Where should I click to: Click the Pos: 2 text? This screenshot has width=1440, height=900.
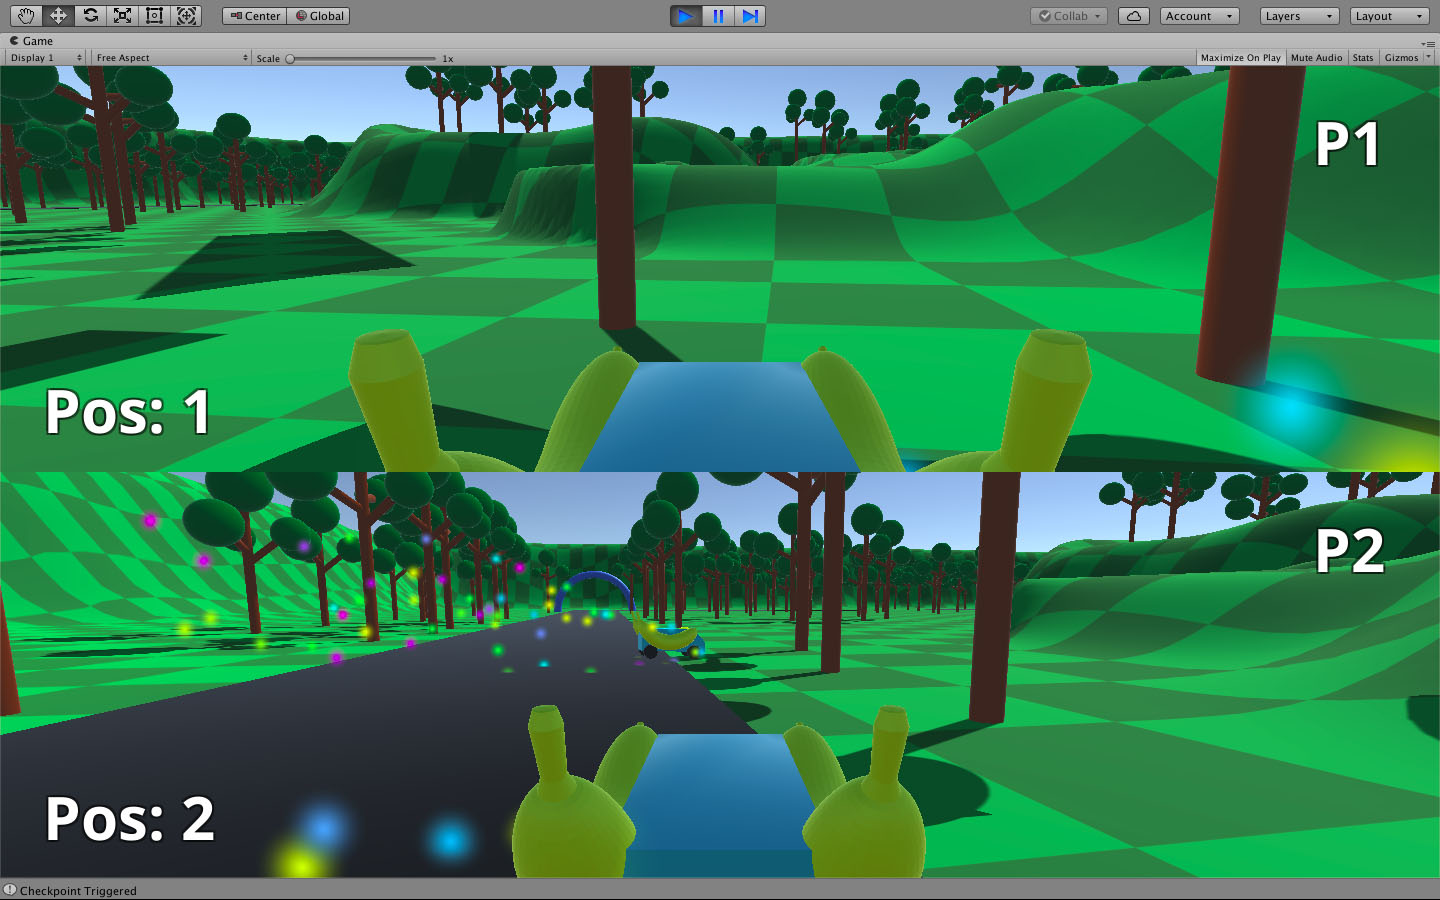130,819
